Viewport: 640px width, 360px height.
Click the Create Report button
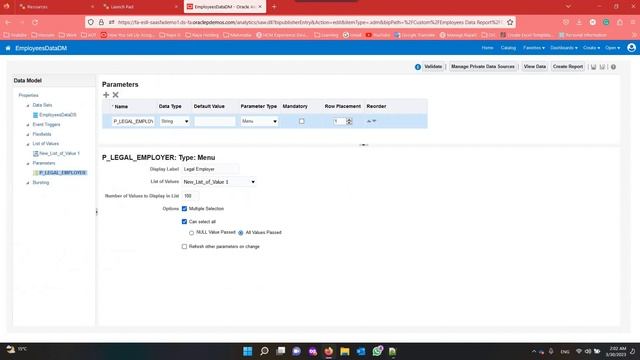click(x=568, y=67)
